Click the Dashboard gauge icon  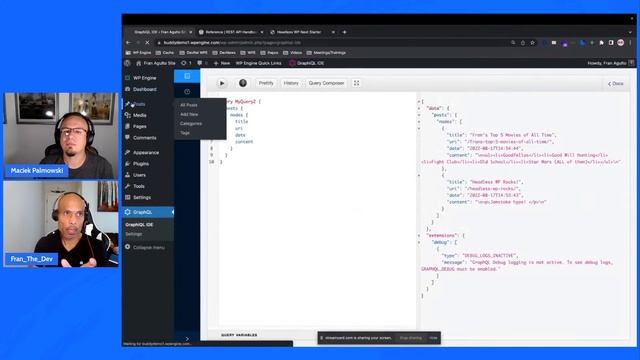coord(128,89)
